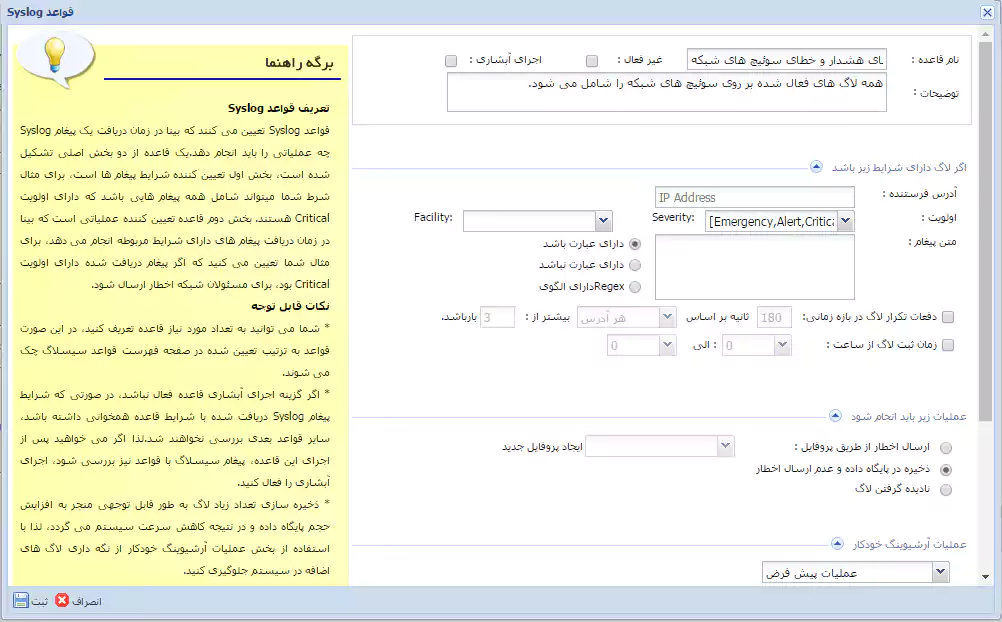This screenshot has width=1002, height=622.
Task: Select the دارای الگوی Regex radio button
Action: pos(634,285)
